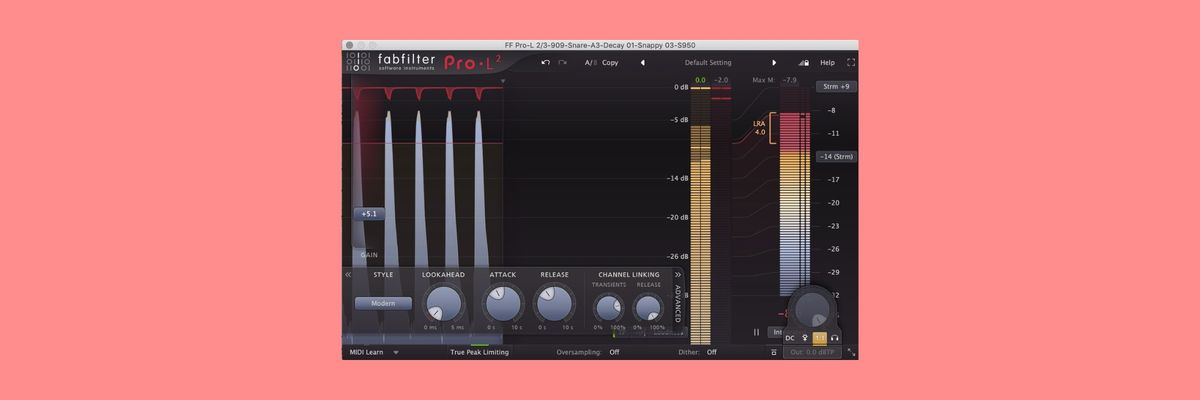
Task: Click the Channel Linking Transients knob
Action: click(609, 308)
